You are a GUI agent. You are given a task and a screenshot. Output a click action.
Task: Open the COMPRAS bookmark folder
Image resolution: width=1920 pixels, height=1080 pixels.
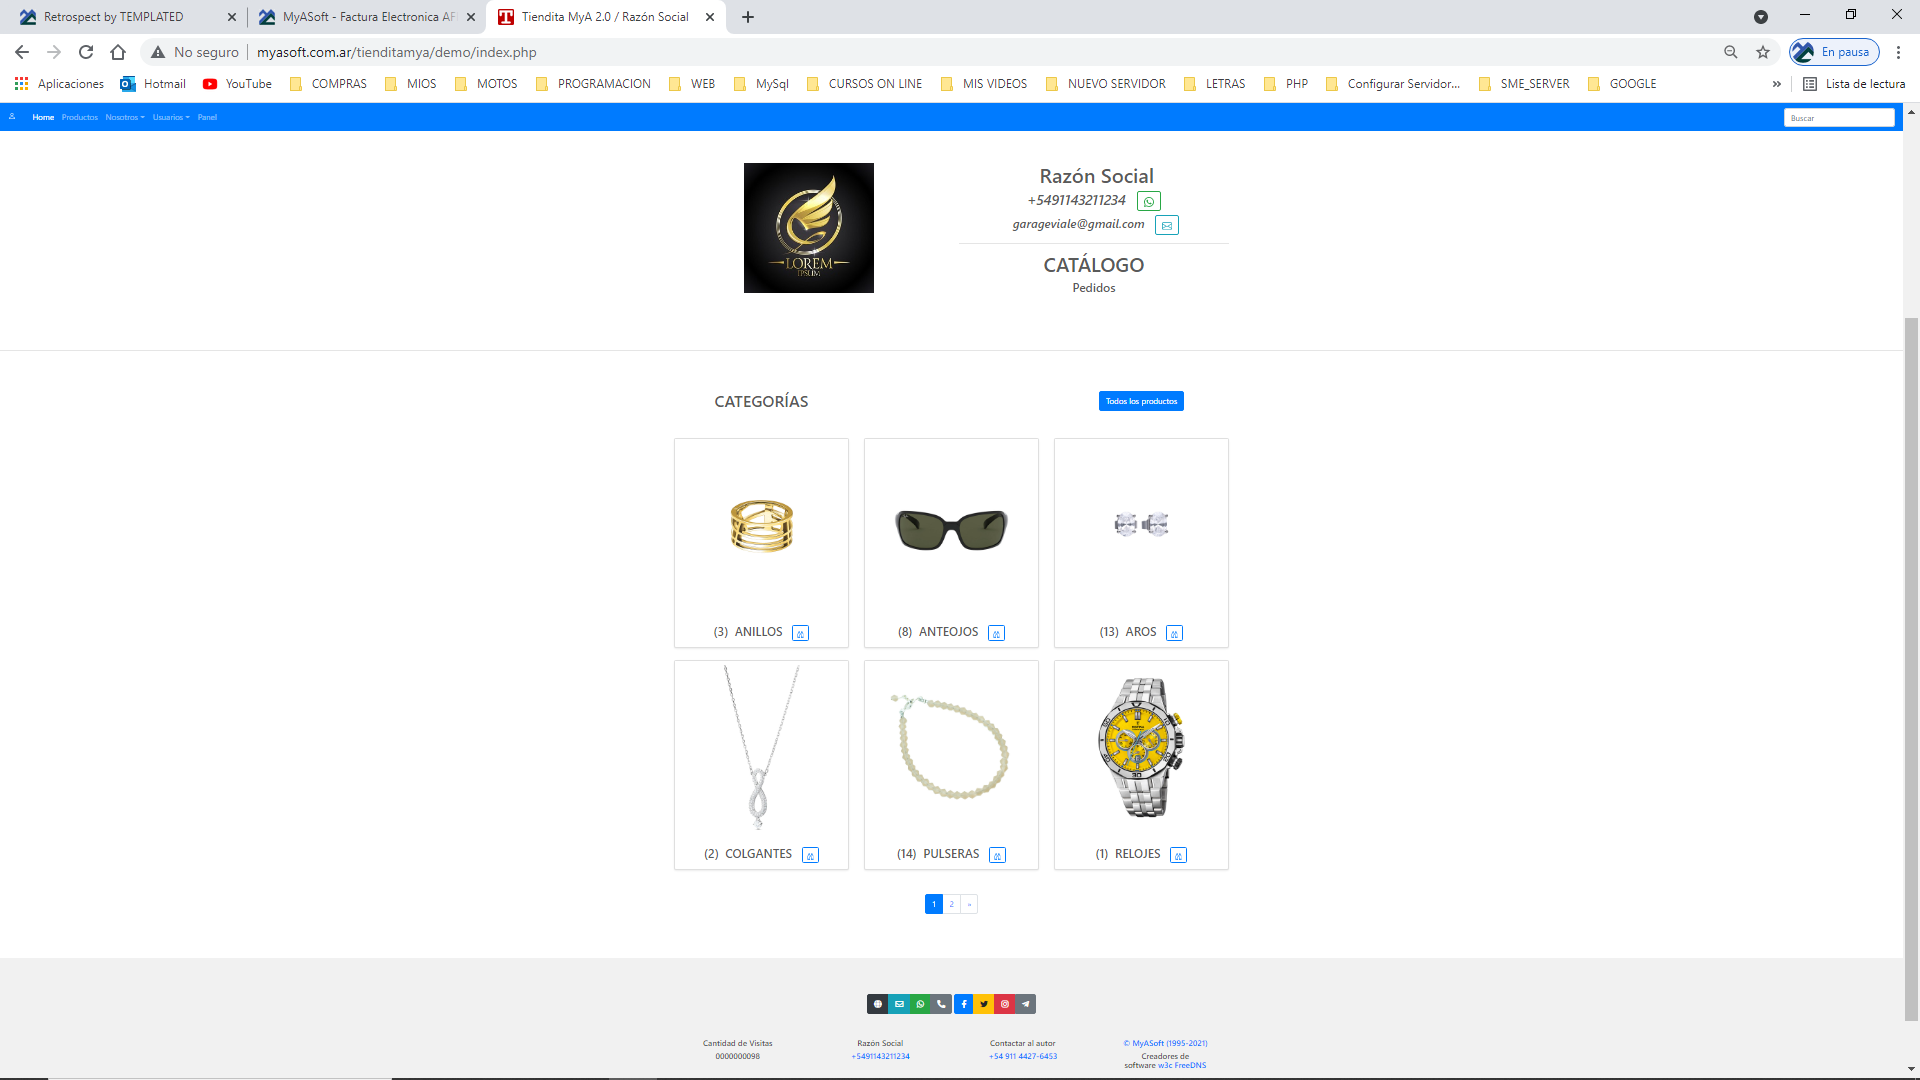pos(328,84)
